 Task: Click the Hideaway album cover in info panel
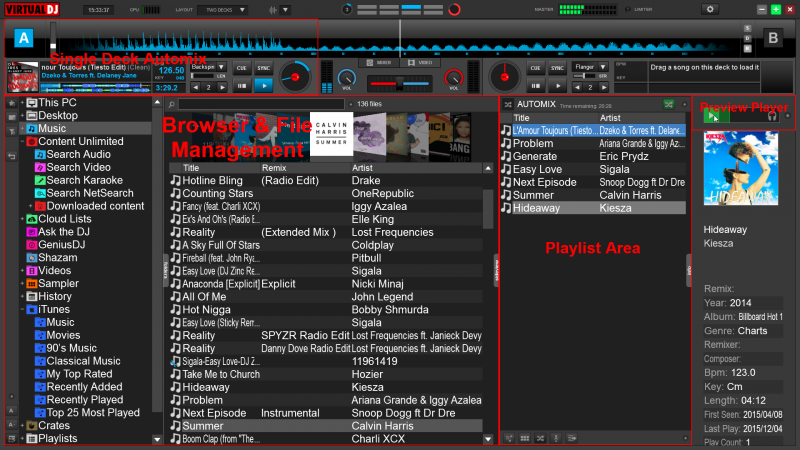point(741,168)
